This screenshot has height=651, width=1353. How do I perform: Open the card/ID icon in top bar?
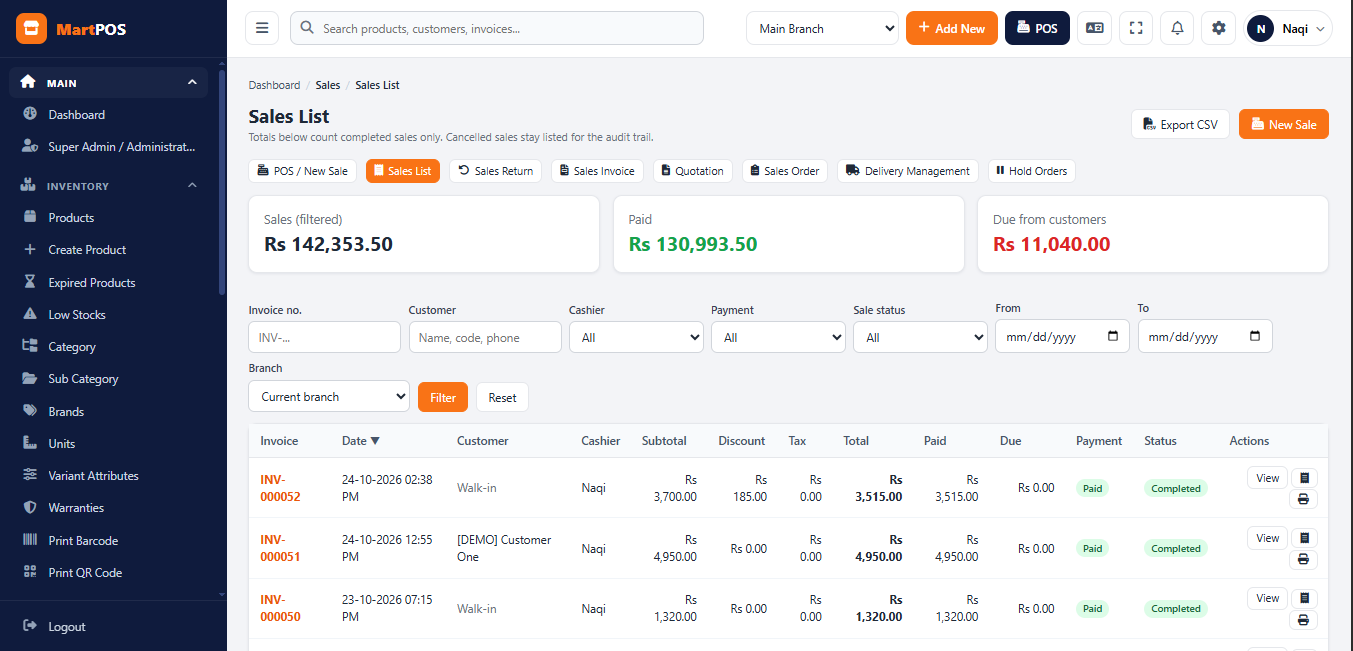tap(1094, 28)
